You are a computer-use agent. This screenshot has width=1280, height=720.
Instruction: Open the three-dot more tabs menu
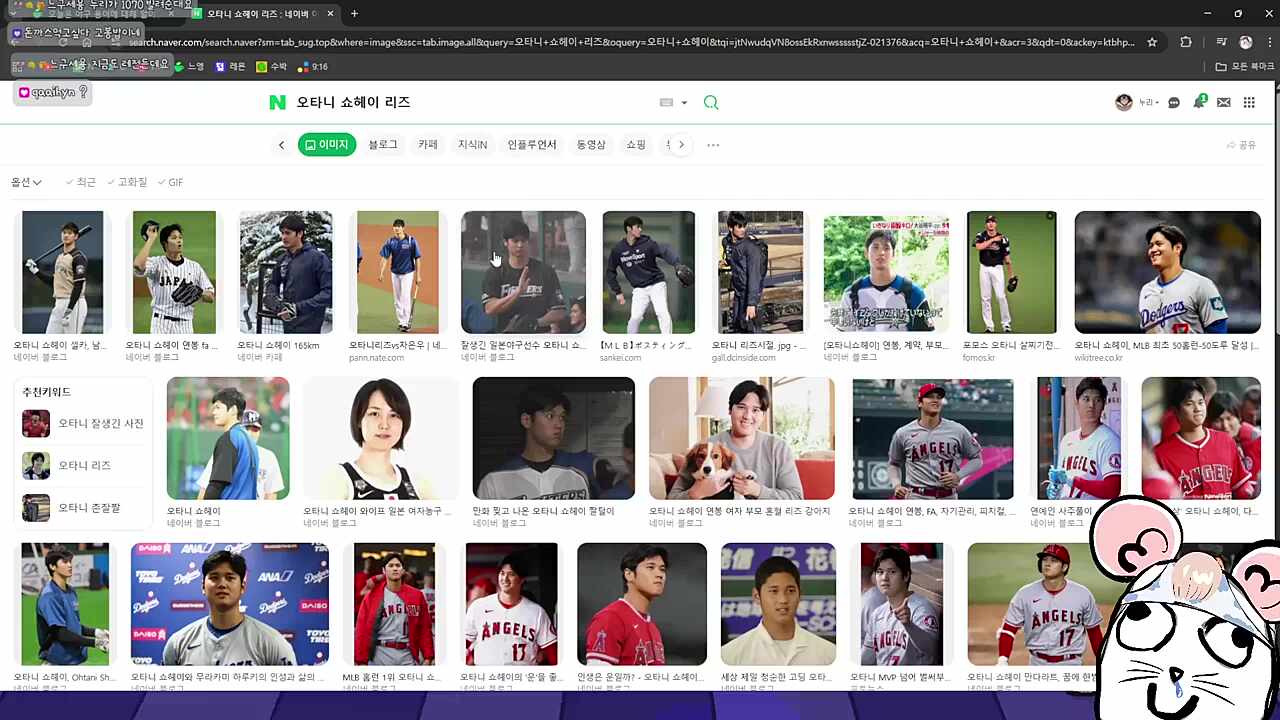tap(713, 145)
